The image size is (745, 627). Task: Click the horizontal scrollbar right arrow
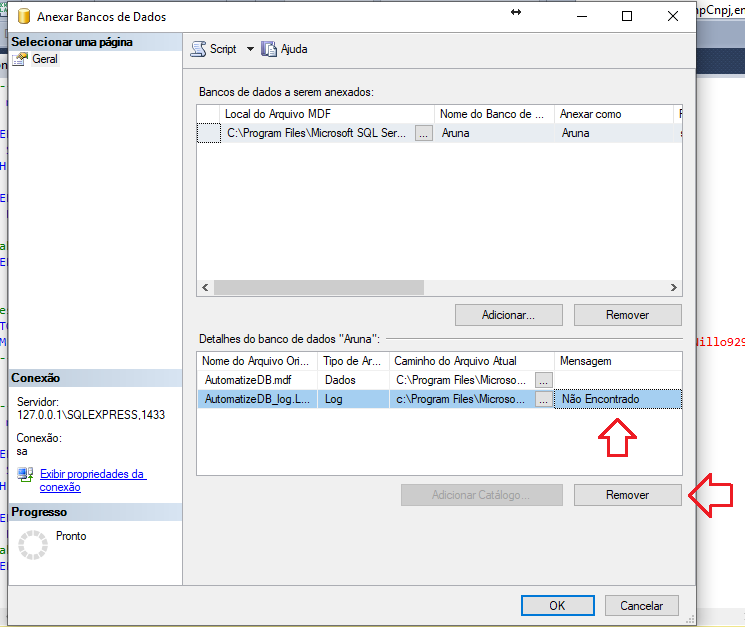point(673,287)
